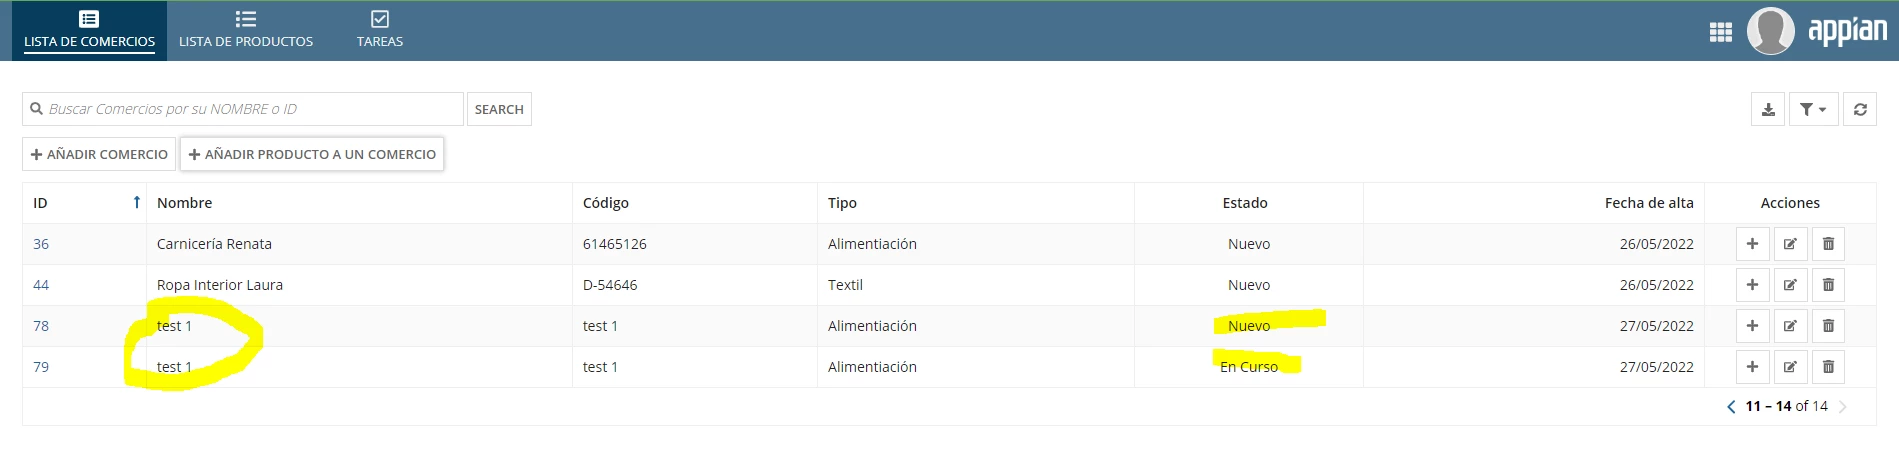Go to the previous page of results
The height and width of the screenshot is (476, 1899).
click(x=1731, y=406)
